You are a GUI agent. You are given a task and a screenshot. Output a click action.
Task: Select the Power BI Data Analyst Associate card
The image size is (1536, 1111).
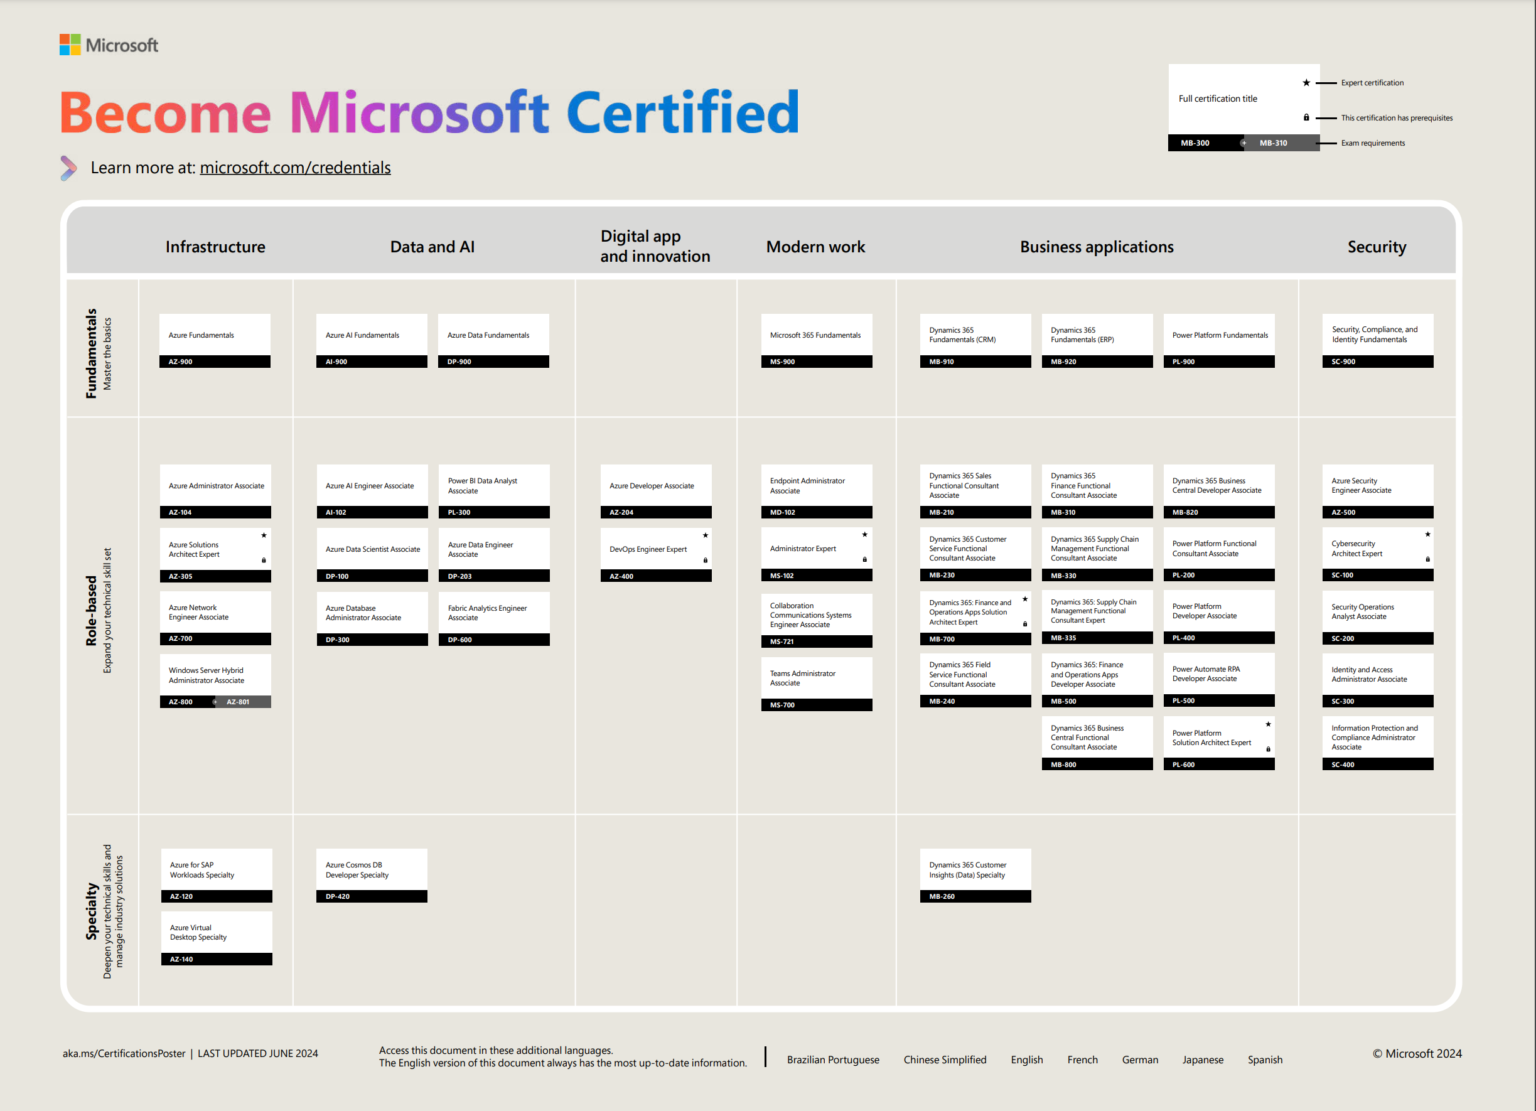[493, 490]
